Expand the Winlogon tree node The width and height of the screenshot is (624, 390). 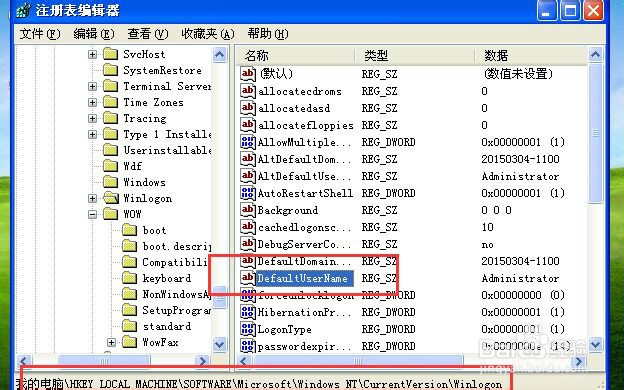pos(92,198)
